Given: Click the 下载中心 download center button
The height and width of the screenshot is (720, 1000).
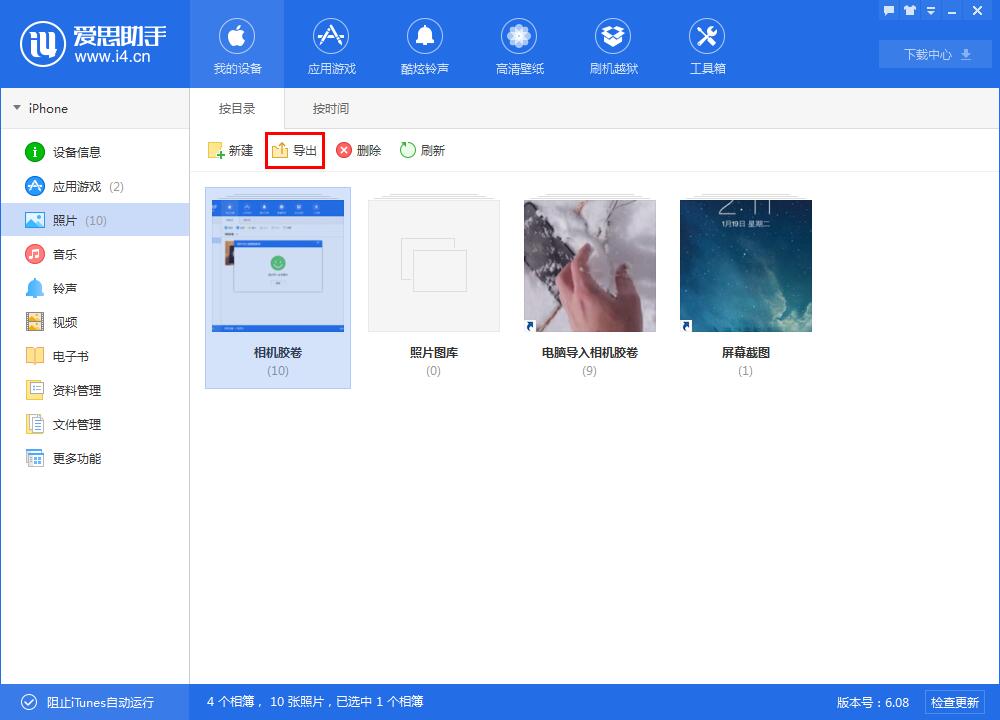Looking at the screenshot, I should click(x=934, y=54).
